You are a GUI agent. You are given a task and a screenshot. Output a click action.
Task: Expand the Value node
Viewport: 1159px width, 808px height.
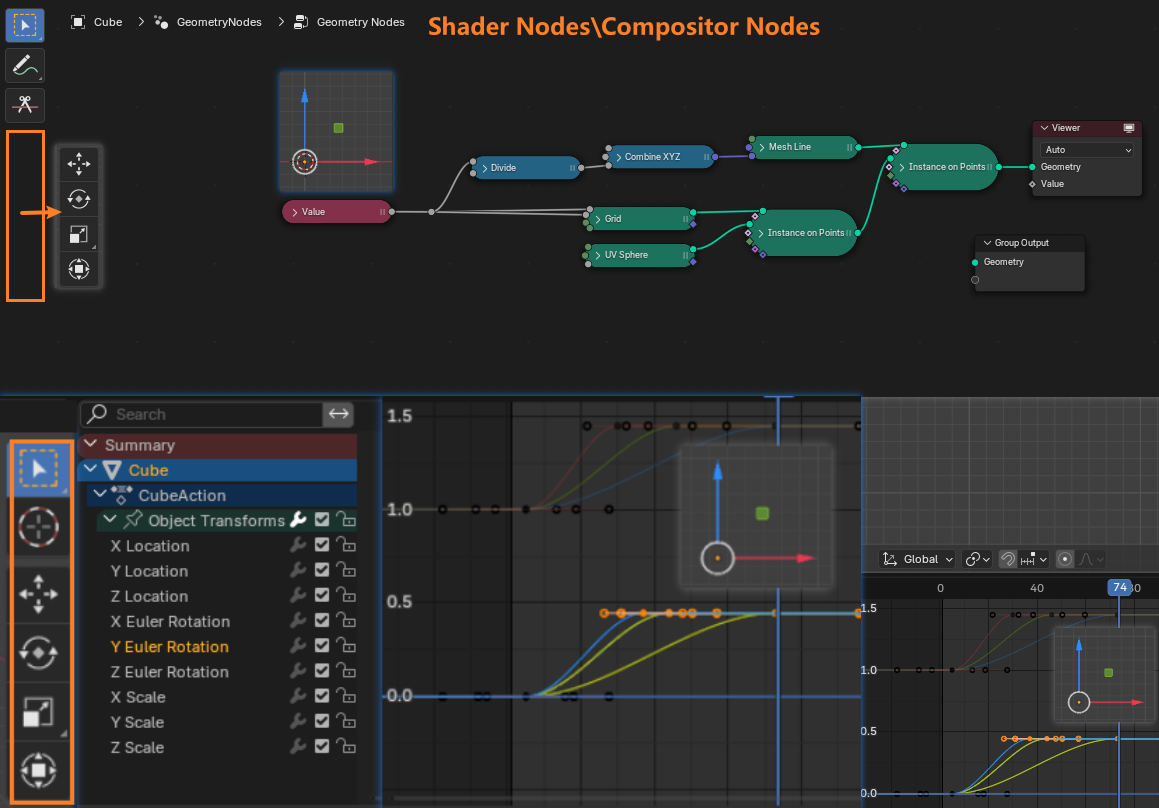295,212
